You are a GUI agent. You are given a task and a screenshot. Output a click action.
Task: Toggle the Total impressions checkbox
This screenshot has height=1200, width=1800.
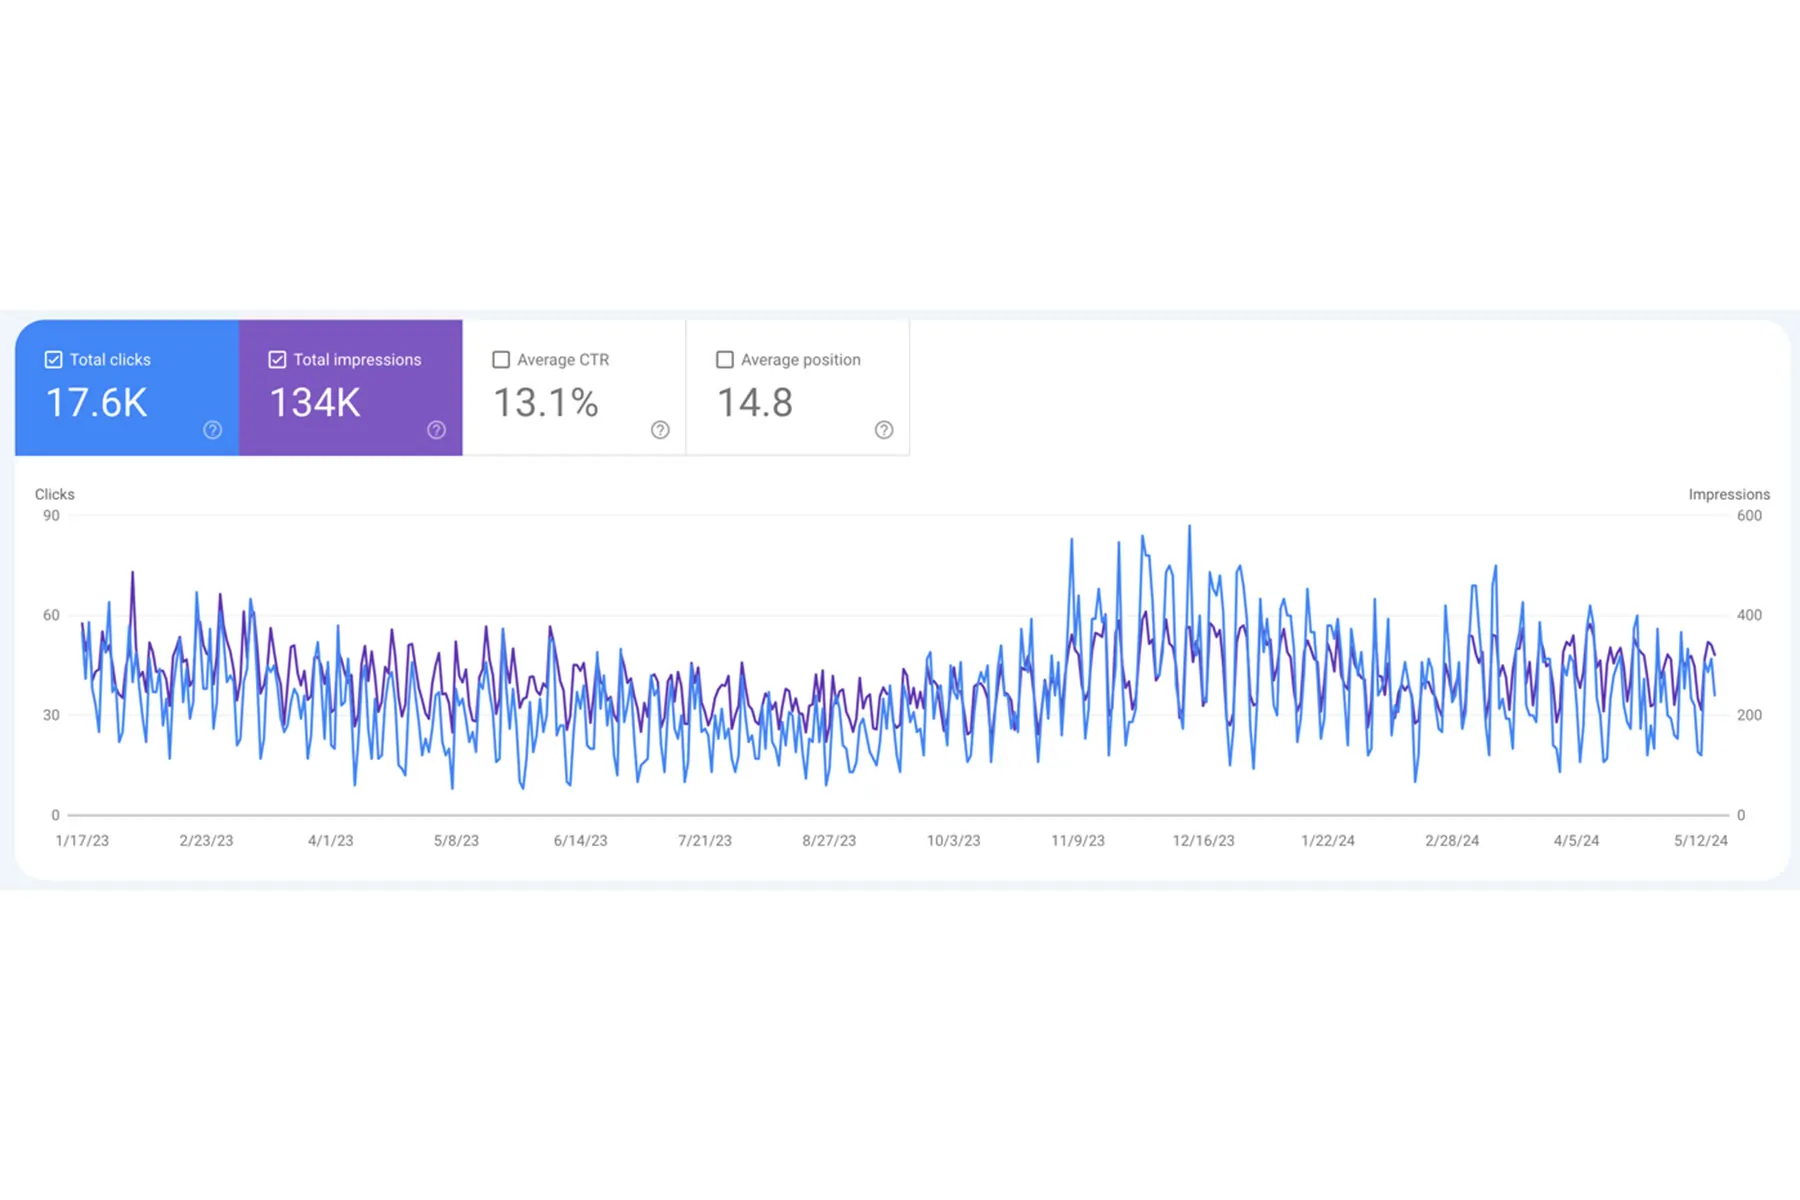coord(277,360)
